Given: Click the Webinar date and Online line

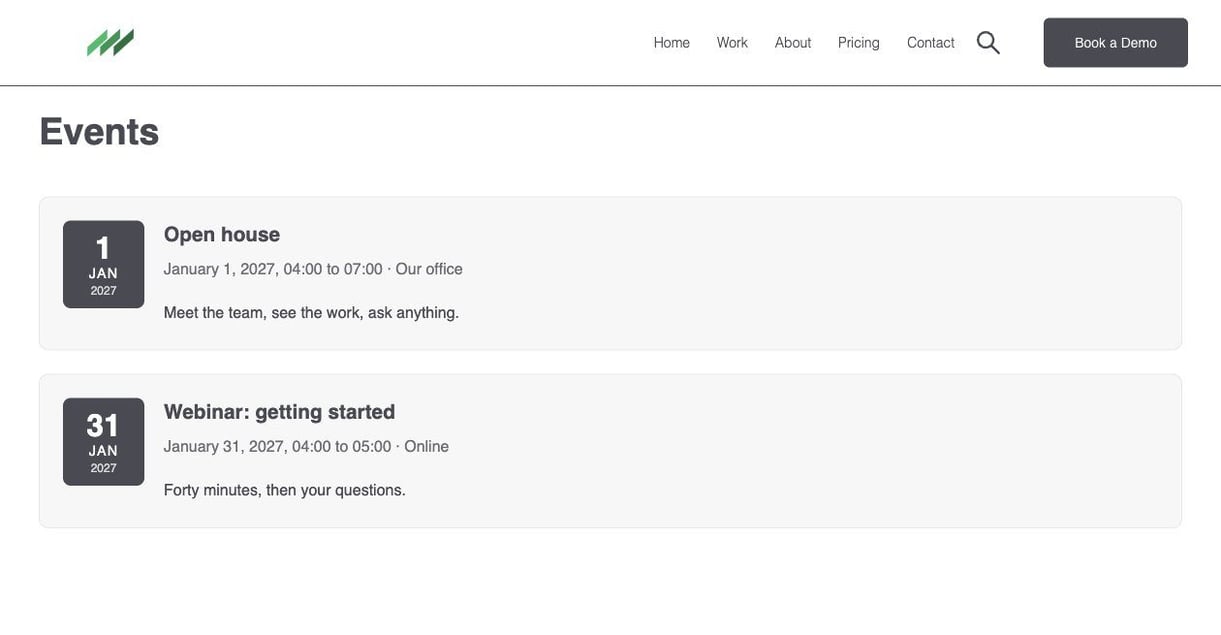Looking at the screenshot, I should 306,447.
